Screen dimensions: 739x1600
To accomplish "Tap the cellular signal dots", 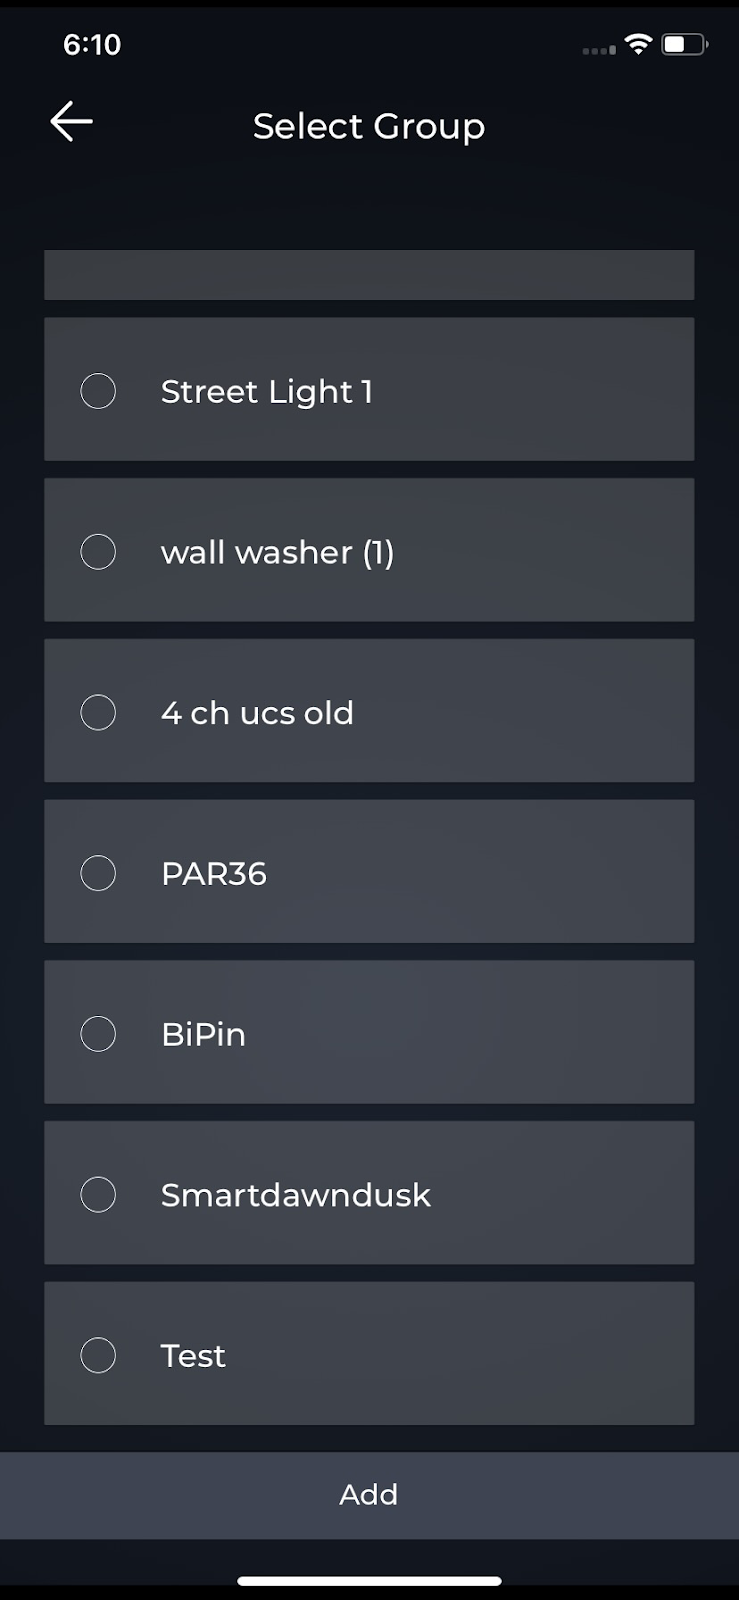I will [598, 50].
